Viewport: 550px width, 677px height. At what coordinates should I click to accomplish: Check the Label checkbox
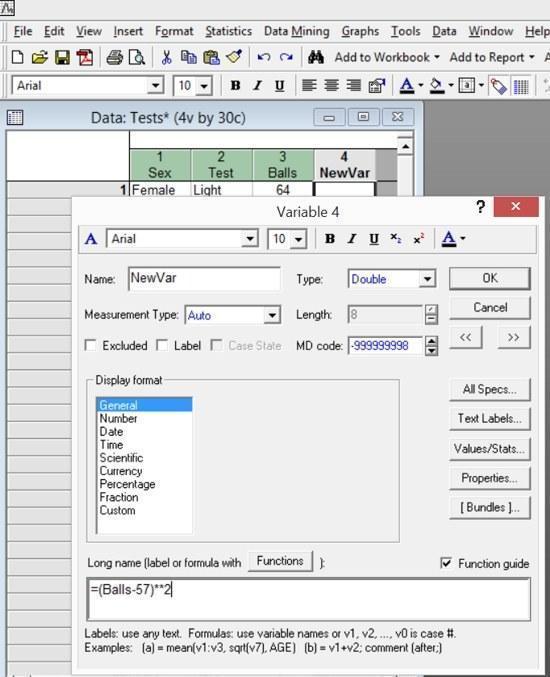coord(162,345)
